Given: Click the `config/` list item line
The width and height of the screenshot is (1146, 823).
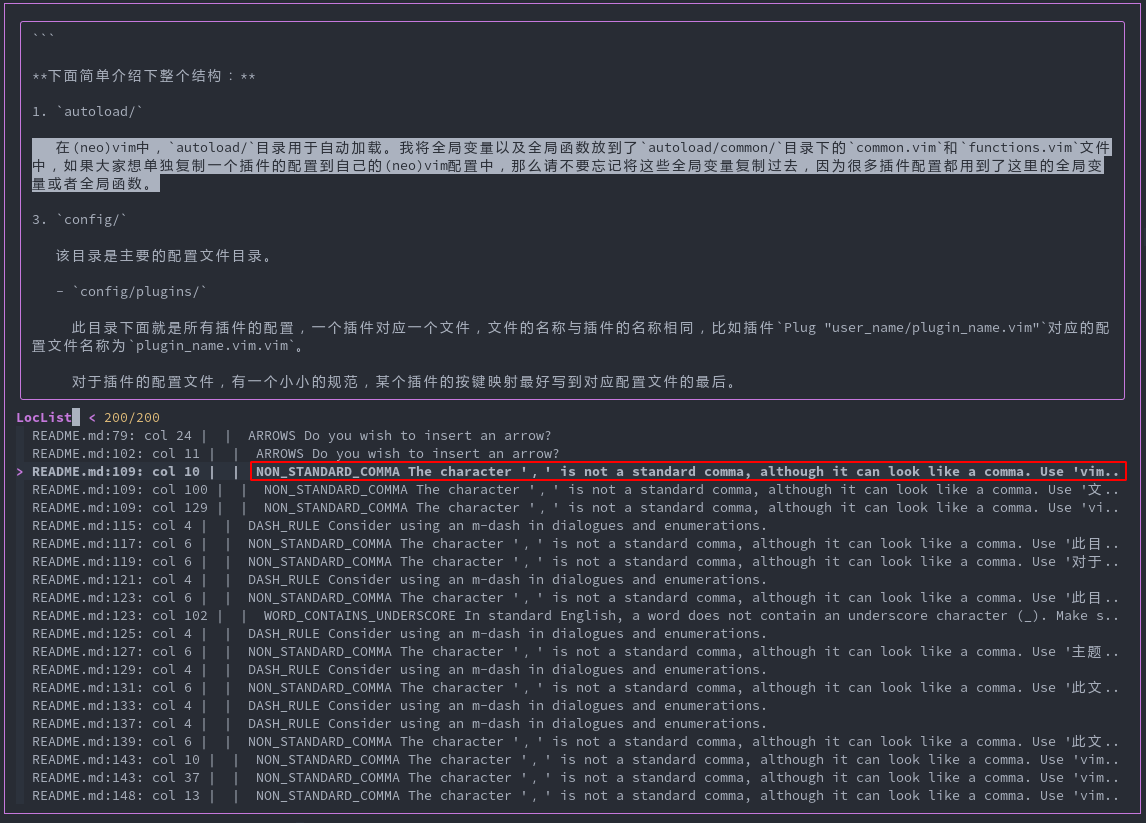Looking at the screenshot, I should (79, 220).
